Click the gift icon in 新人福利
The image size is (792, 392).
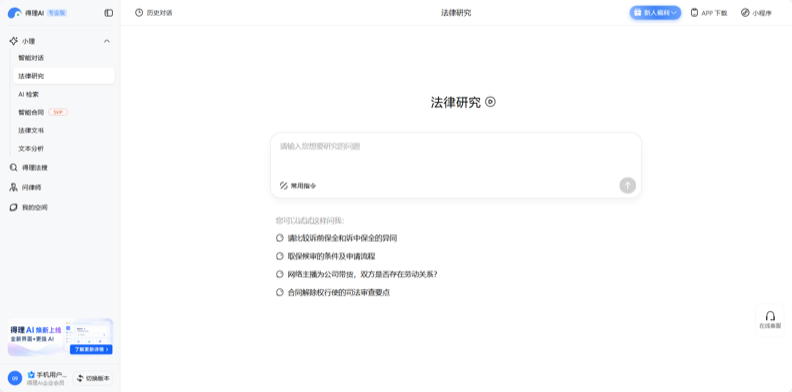[x=638, y=13]
